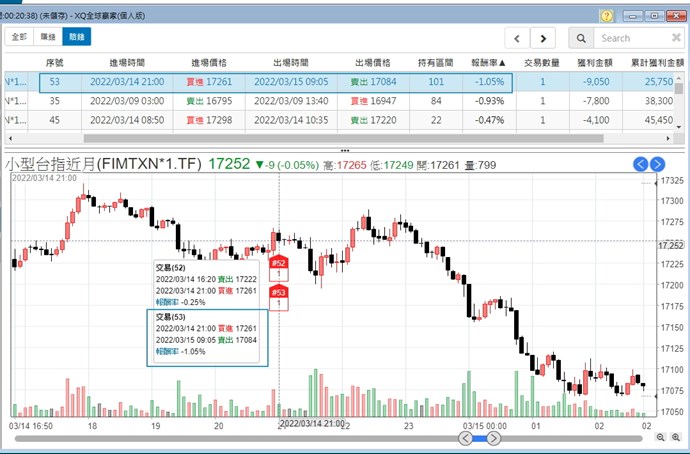Click the 賣出 17084 exit price cell
Image resolution: width=690 pixels, height=454 pixels.
point(373,82)
